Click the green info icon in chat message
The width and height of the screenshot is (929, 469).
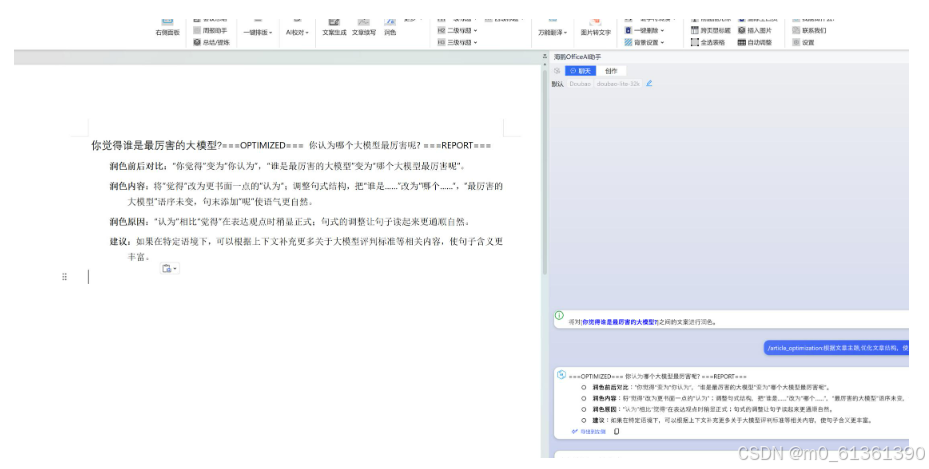point(559,315)
